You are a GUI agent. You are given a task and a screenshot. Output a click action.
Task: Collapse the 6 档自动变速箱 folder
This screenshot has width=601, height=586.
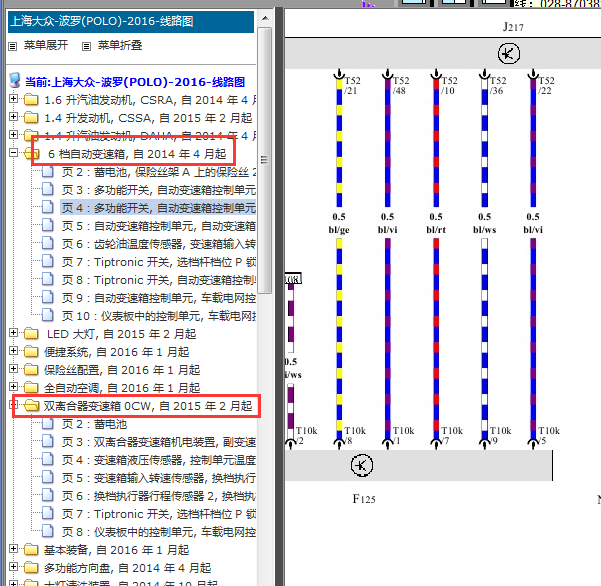pos(13,153)
